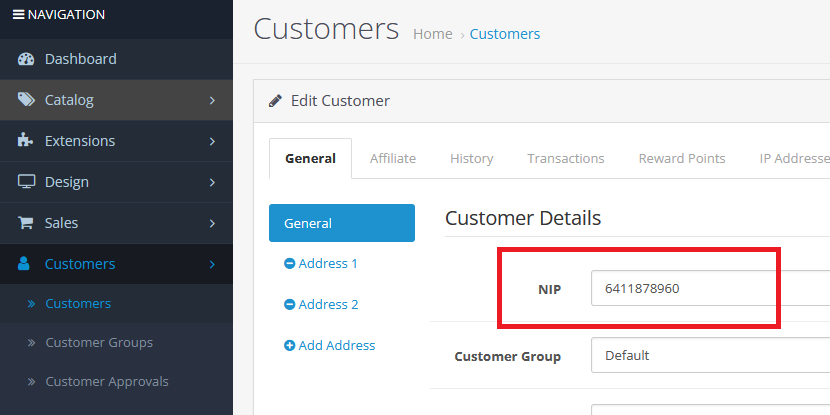Go to Home breadcrumb link
Image resolution: width=830 pixels, height=415 pixels.
432,34
